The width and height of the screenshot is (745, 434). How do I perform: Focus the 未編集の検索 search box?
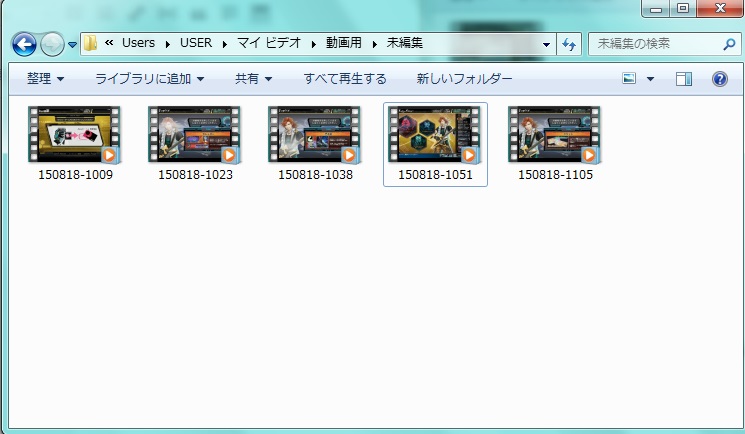pyautogui.click(x=663, y=44)
